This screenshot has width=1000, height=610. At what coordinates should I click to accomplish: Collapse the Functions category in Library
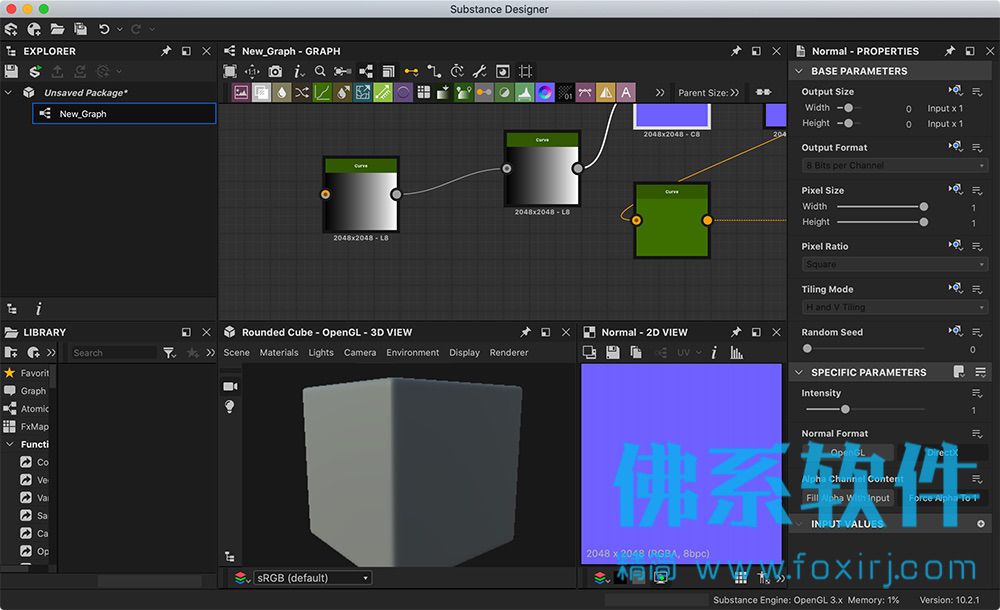click(10, 444)
